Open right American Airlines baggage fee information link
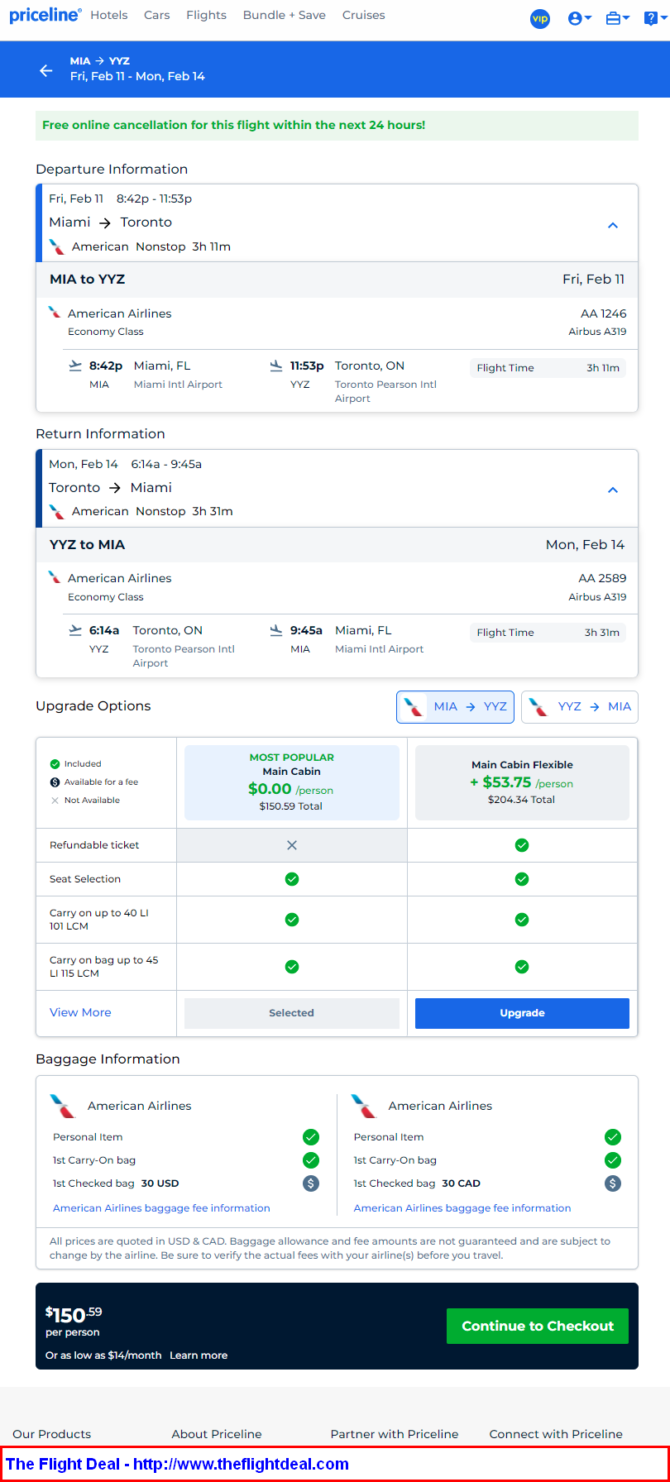This screenshot has height=1482, width=670. click(x=462, y=1208)
